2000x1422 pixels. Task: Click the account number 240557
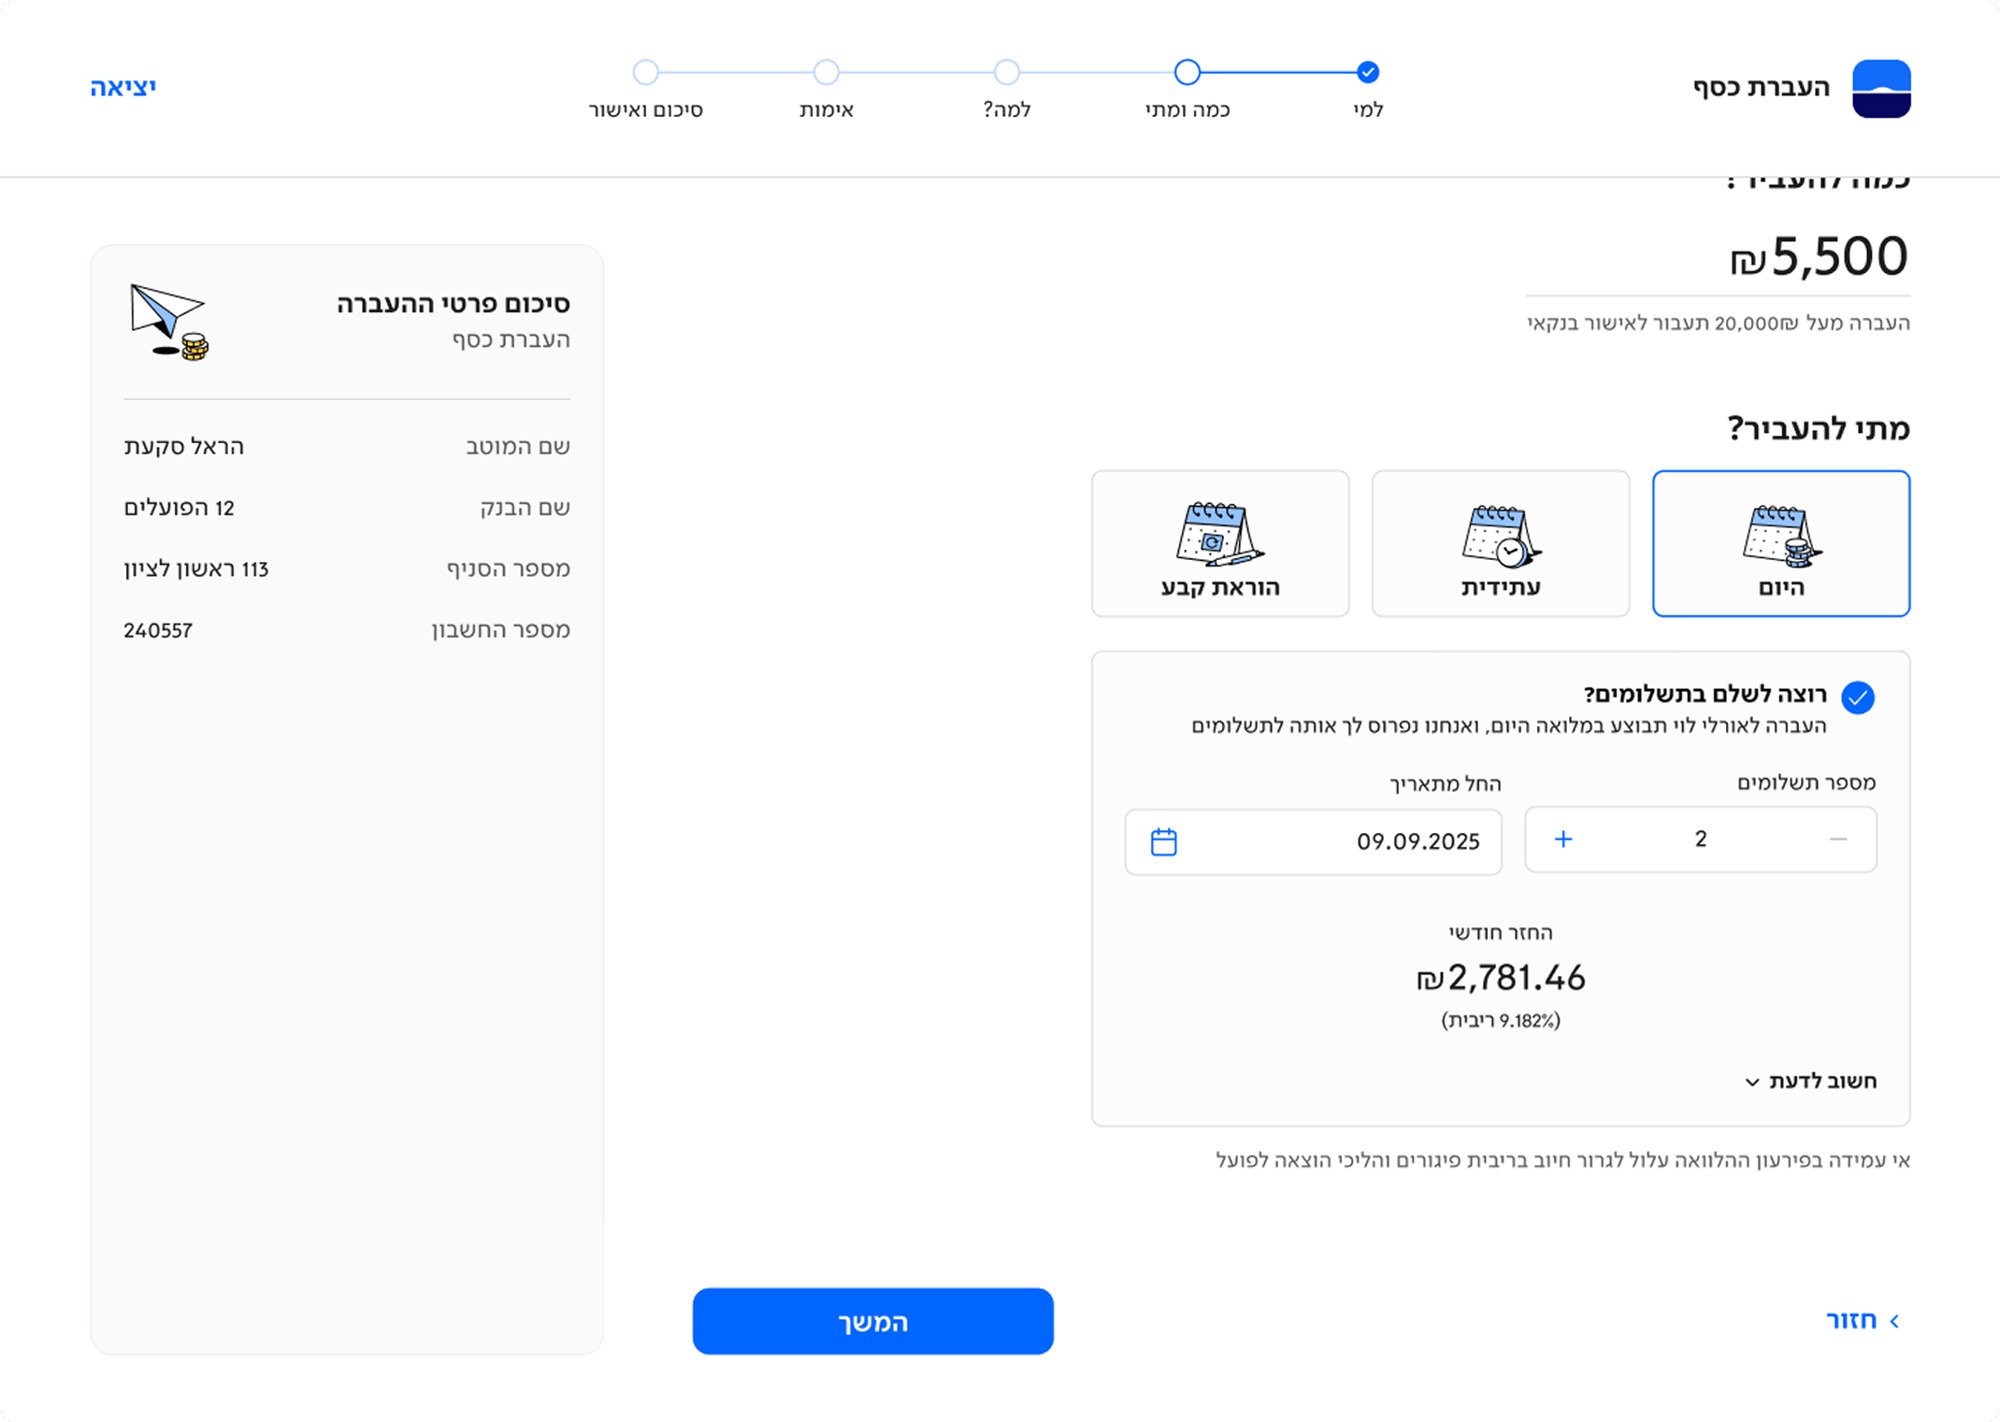point(158,630)
